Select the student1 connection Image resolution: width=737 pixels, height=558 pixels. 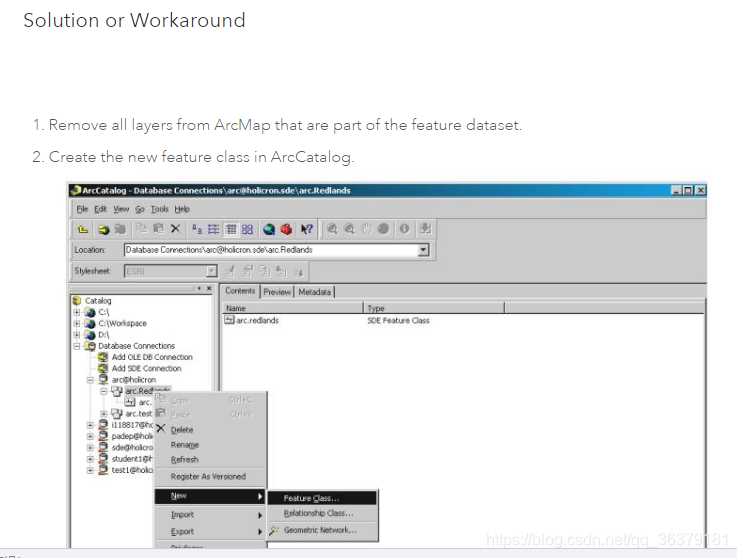[132, 459]
